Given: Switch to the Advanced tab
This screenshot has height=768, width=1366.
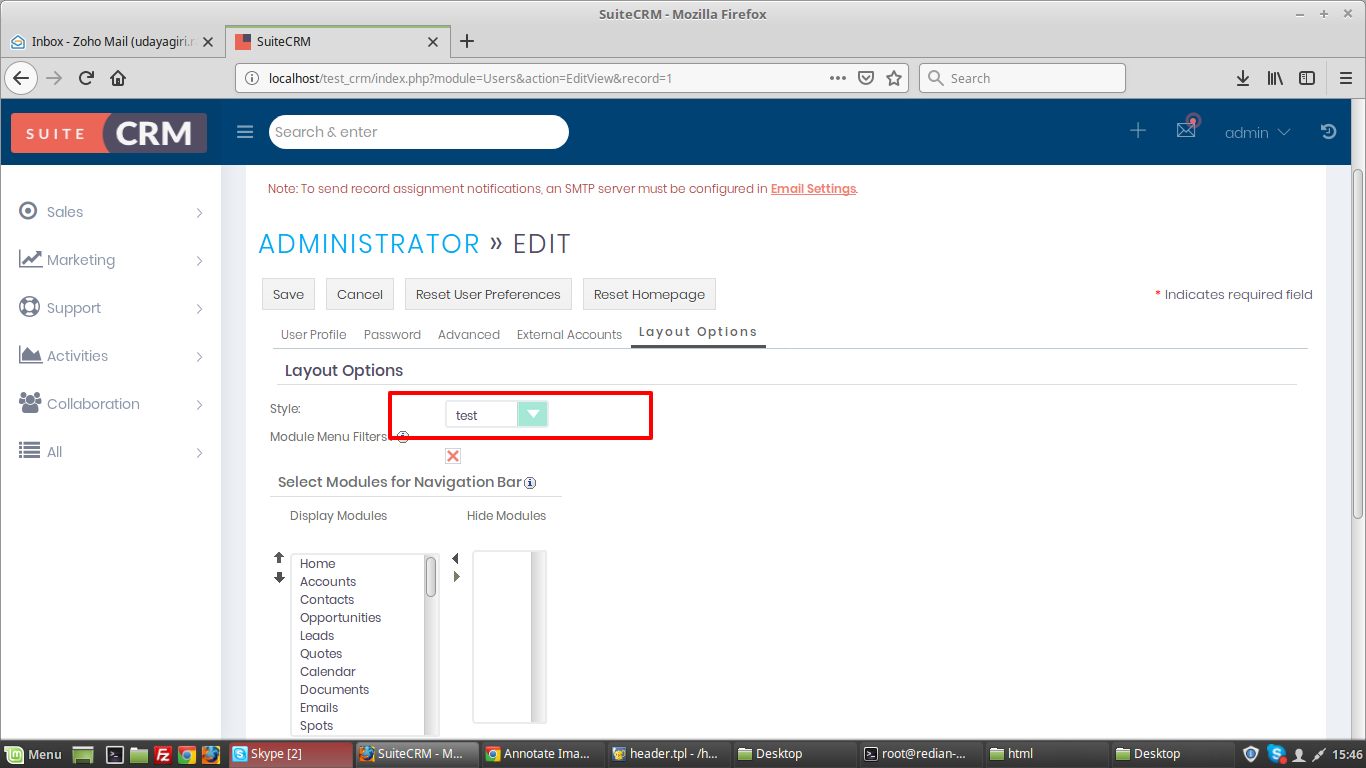Looking at the screenshot, I should [x=469, y=335].
